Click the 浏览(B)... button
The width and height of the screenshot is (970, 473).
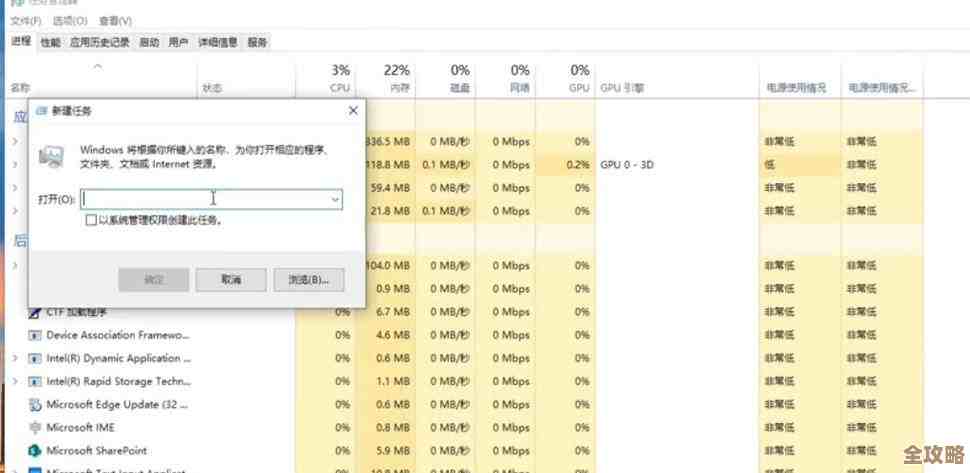pyautogui.click(x=309, y=280)
